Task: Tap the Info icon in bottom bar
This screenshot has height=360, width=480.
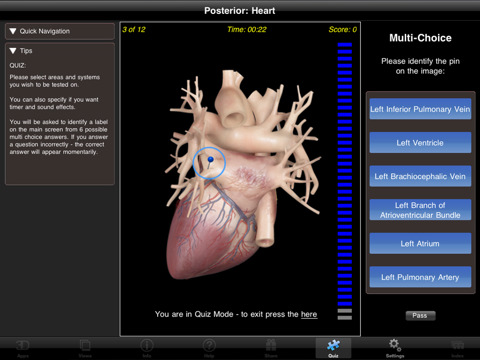Action: point(147,348)
